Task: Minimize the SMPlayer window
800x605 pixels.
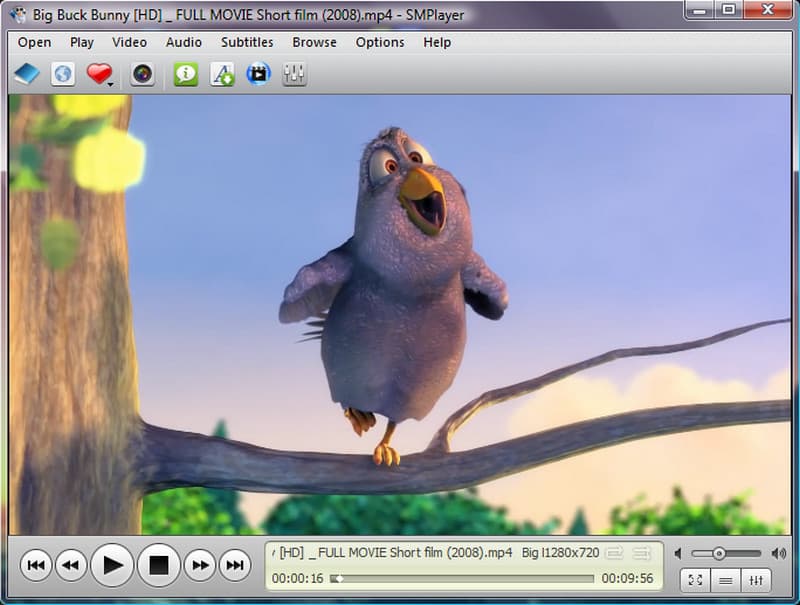Action: 699,10
